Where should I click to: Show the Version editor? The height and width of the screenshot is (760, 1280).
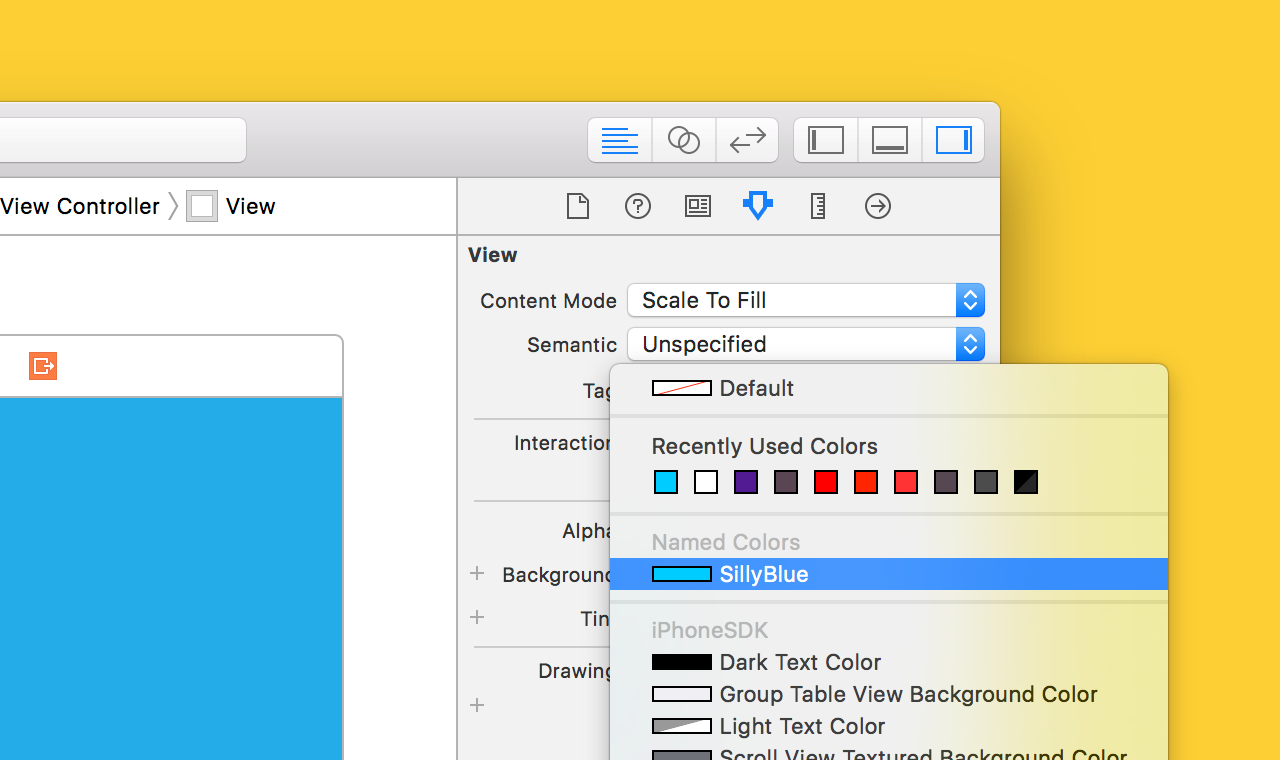pos(747,140)
